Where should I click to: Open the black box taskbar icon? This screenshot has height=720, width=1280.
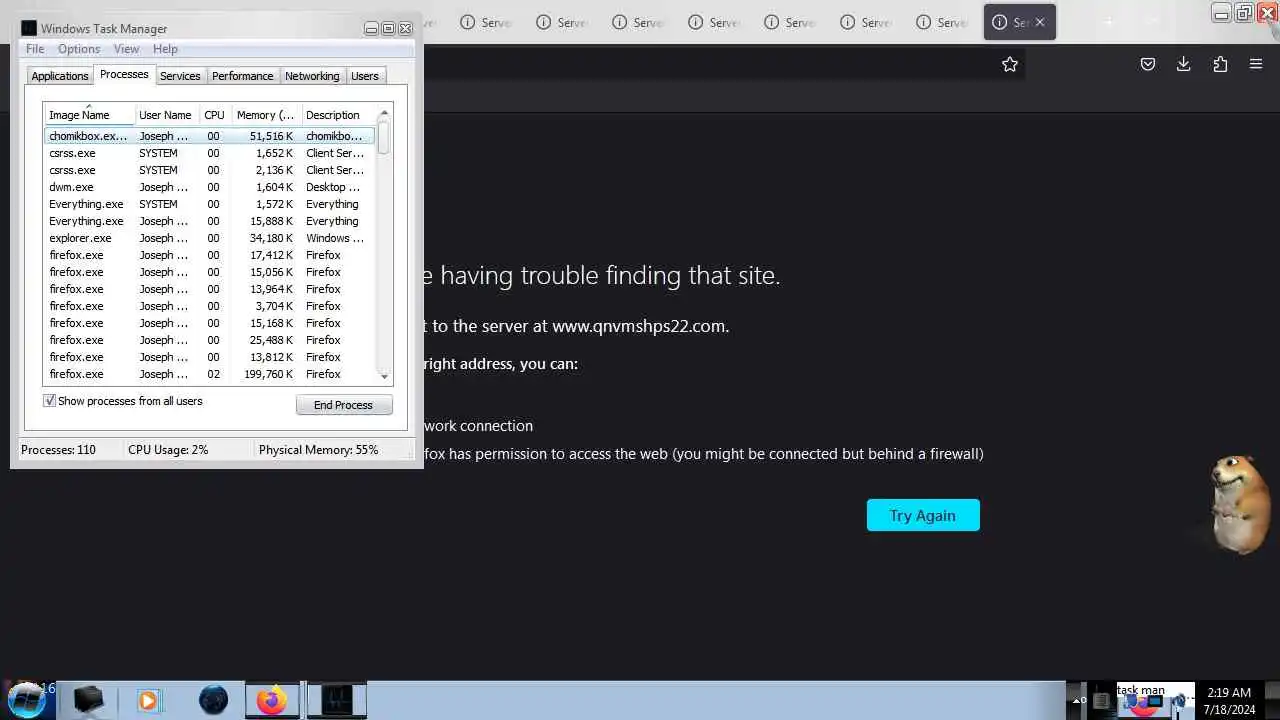89,700
